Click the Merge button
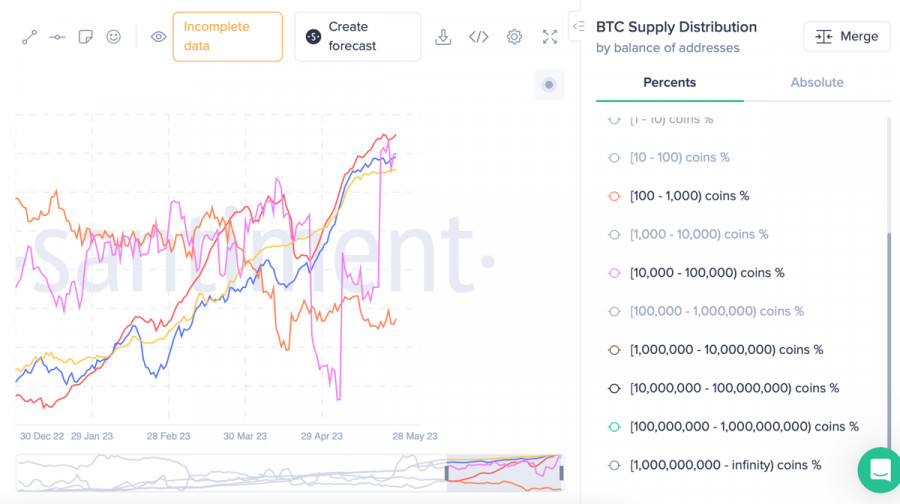 coord(847,37)
